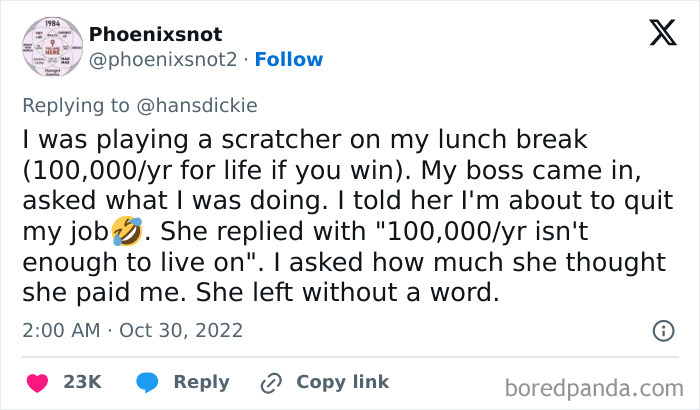Click the X logo icon

(662, 33)
